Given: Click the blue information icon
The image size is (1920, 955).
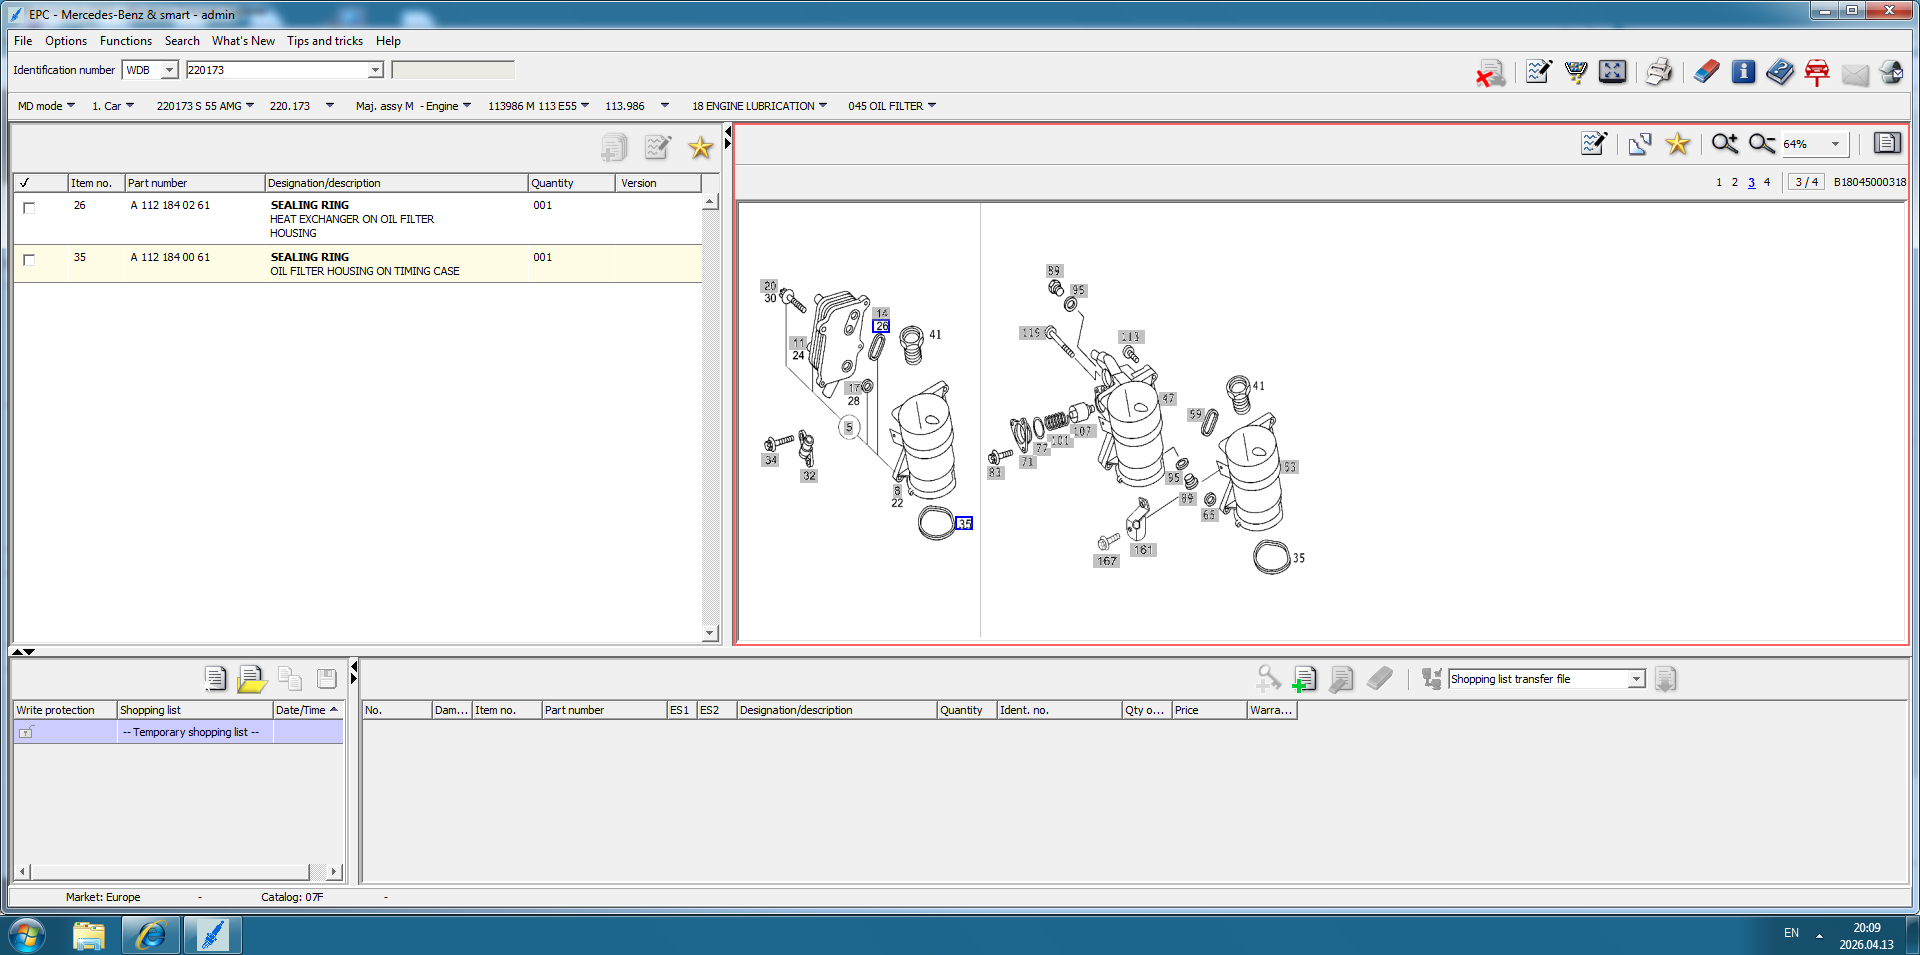Looking at the screenshot, I should coord(1743,72).
